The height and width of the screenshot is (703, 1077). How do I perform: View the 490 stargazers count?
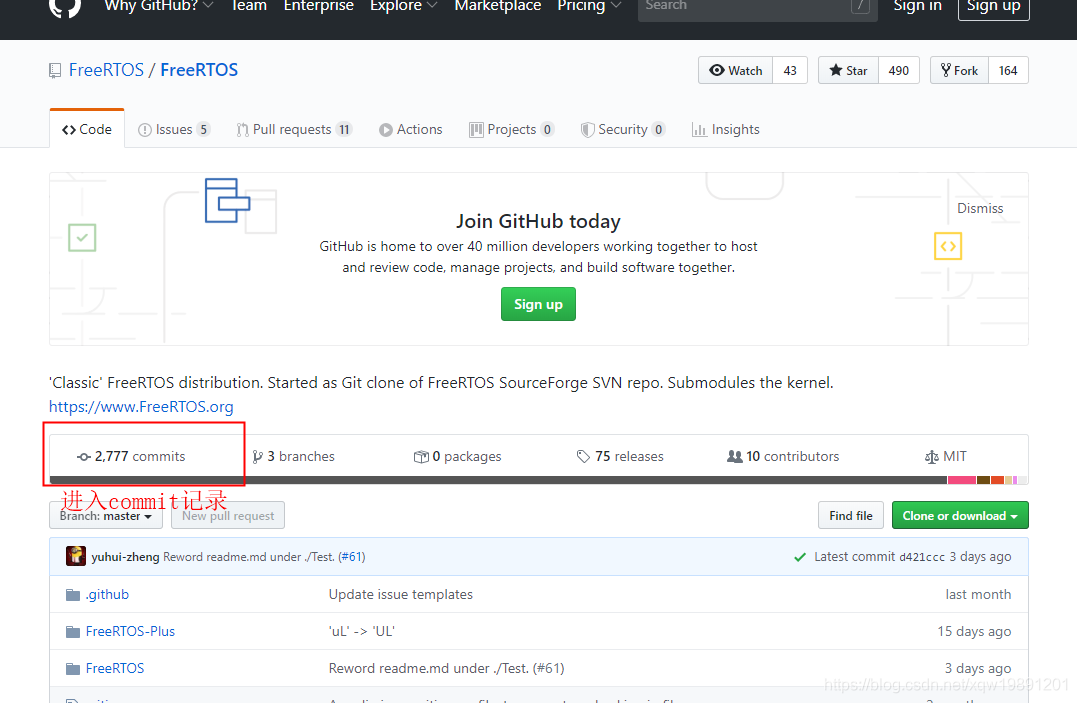(x=898, y=70)
